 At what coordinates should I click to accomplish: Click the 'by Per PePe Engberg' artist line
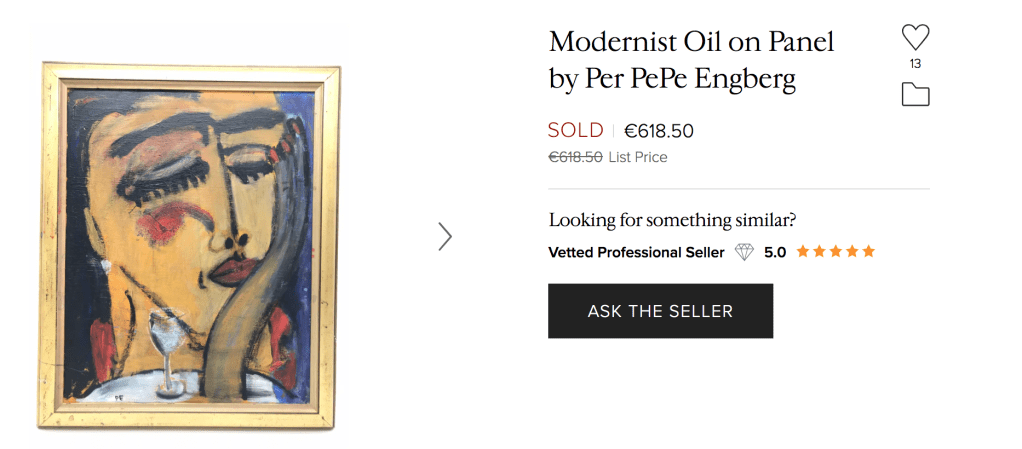pyautogui.click(x=672, y=79)
